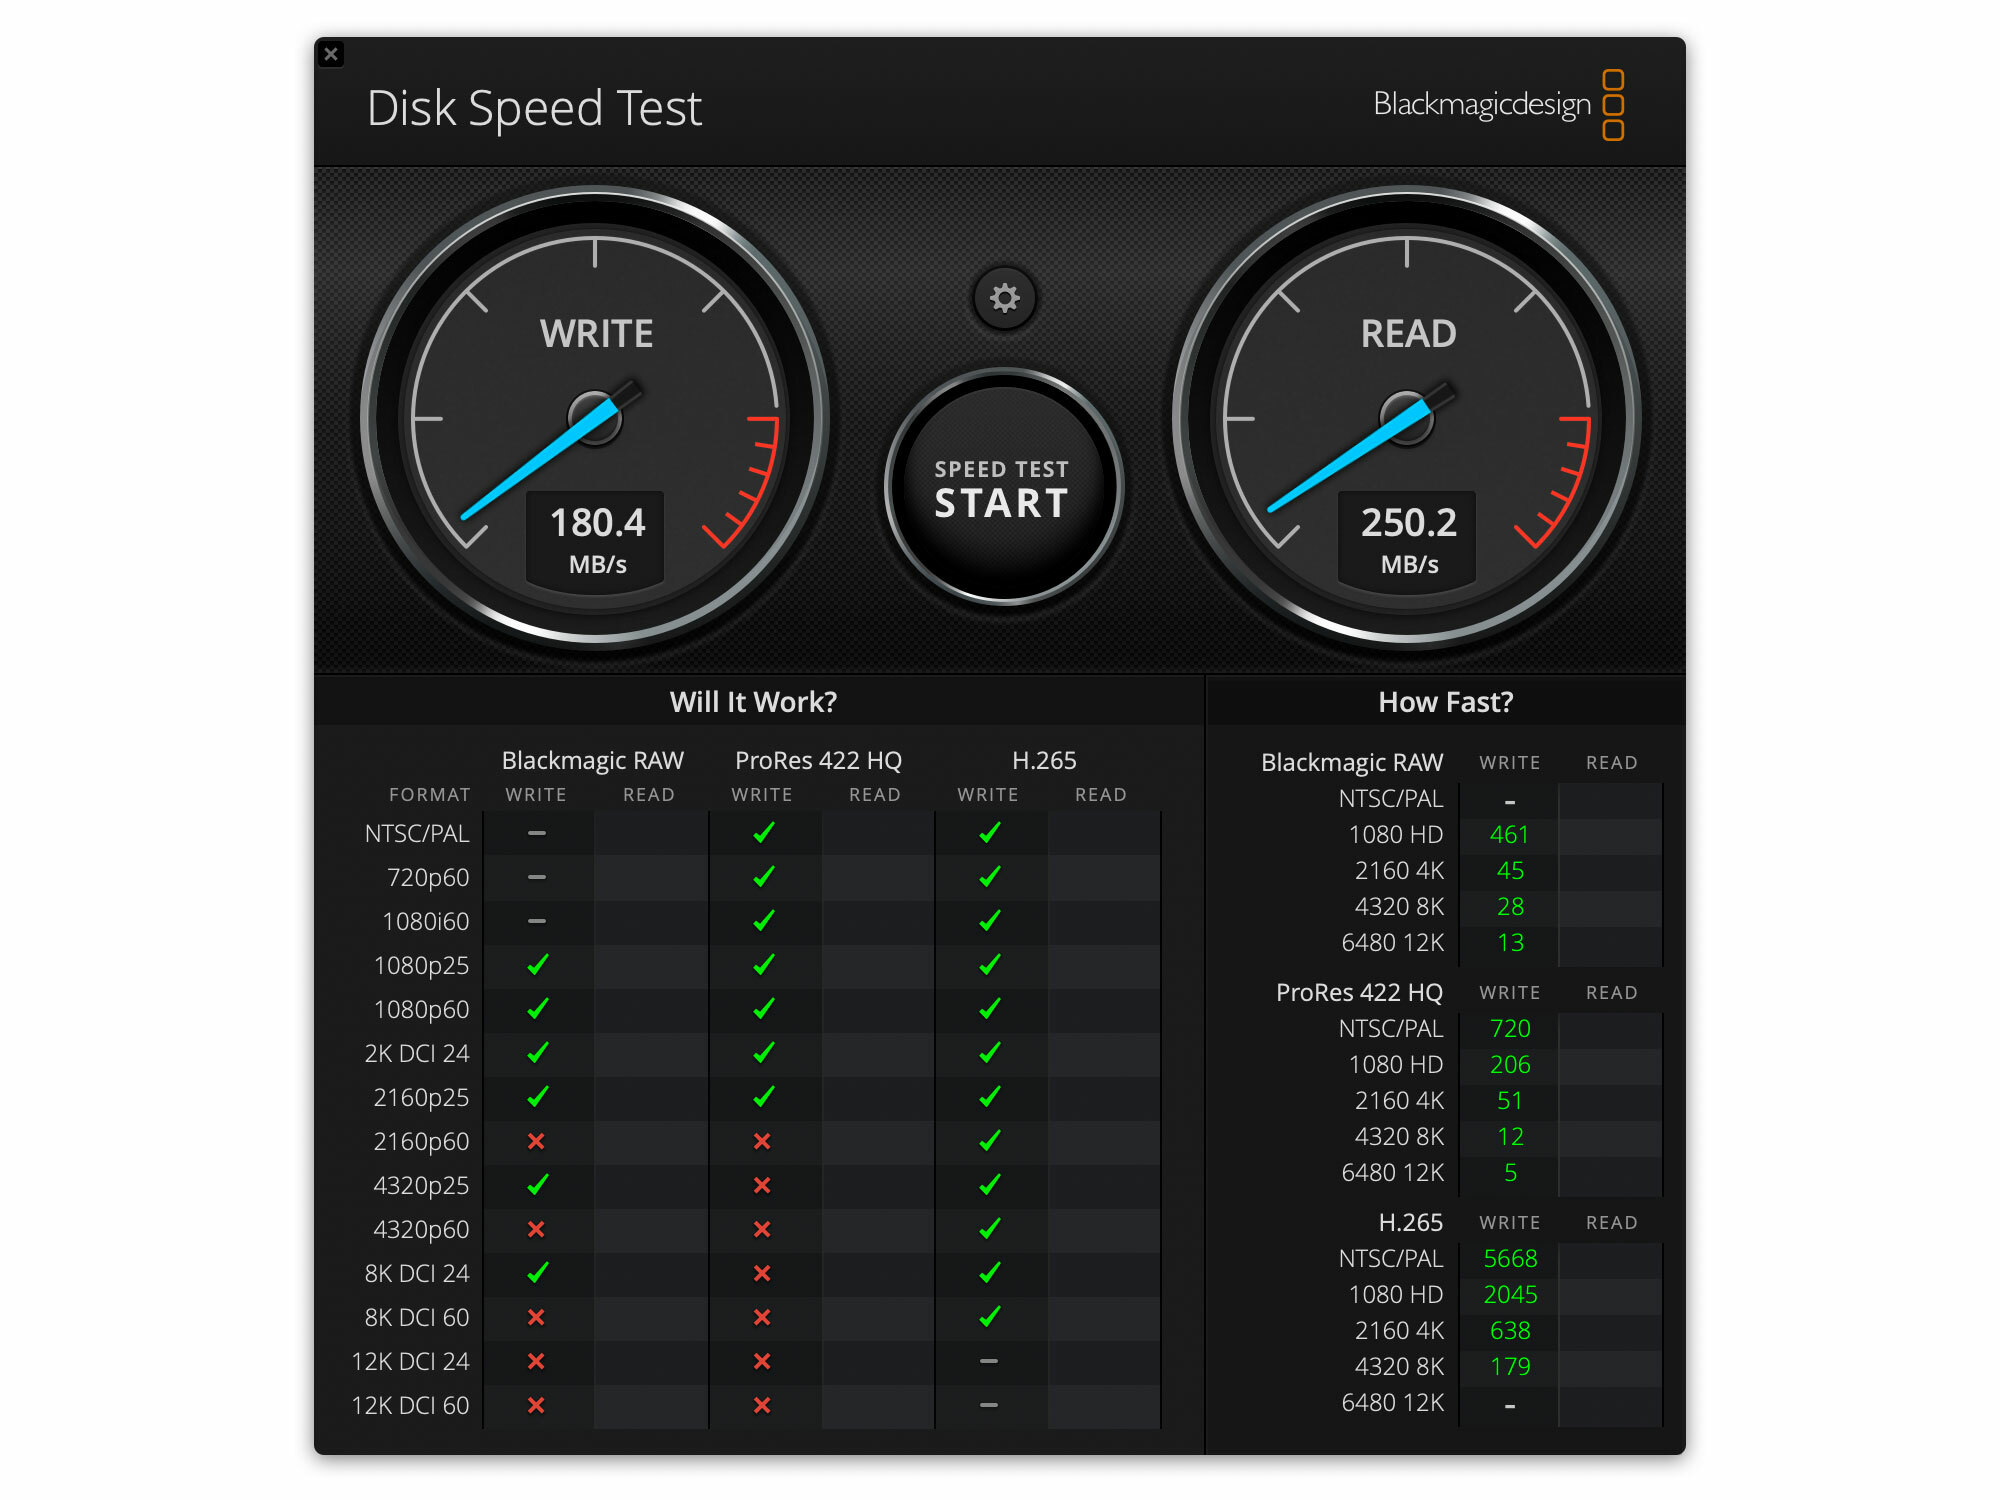Click the 180.4 MB/s write readout

597,537
